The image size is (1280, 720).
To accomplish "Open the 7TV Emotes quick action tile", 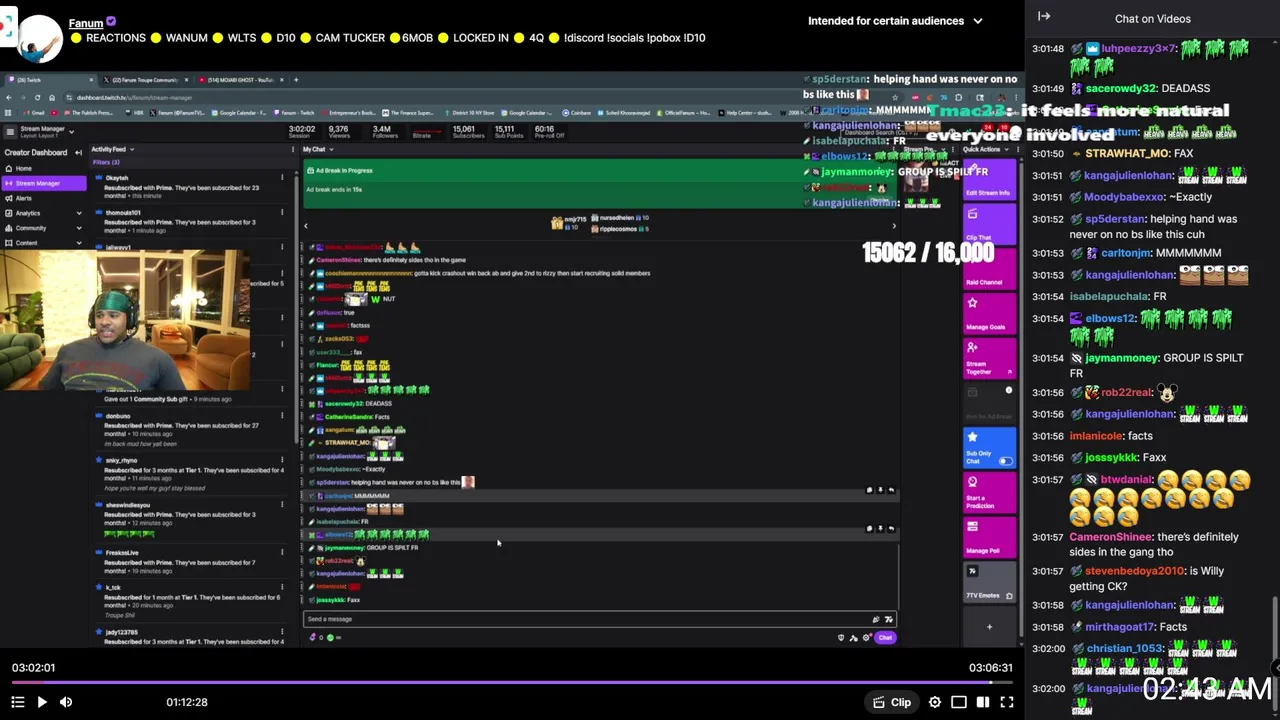I will (x=988, y=582).
